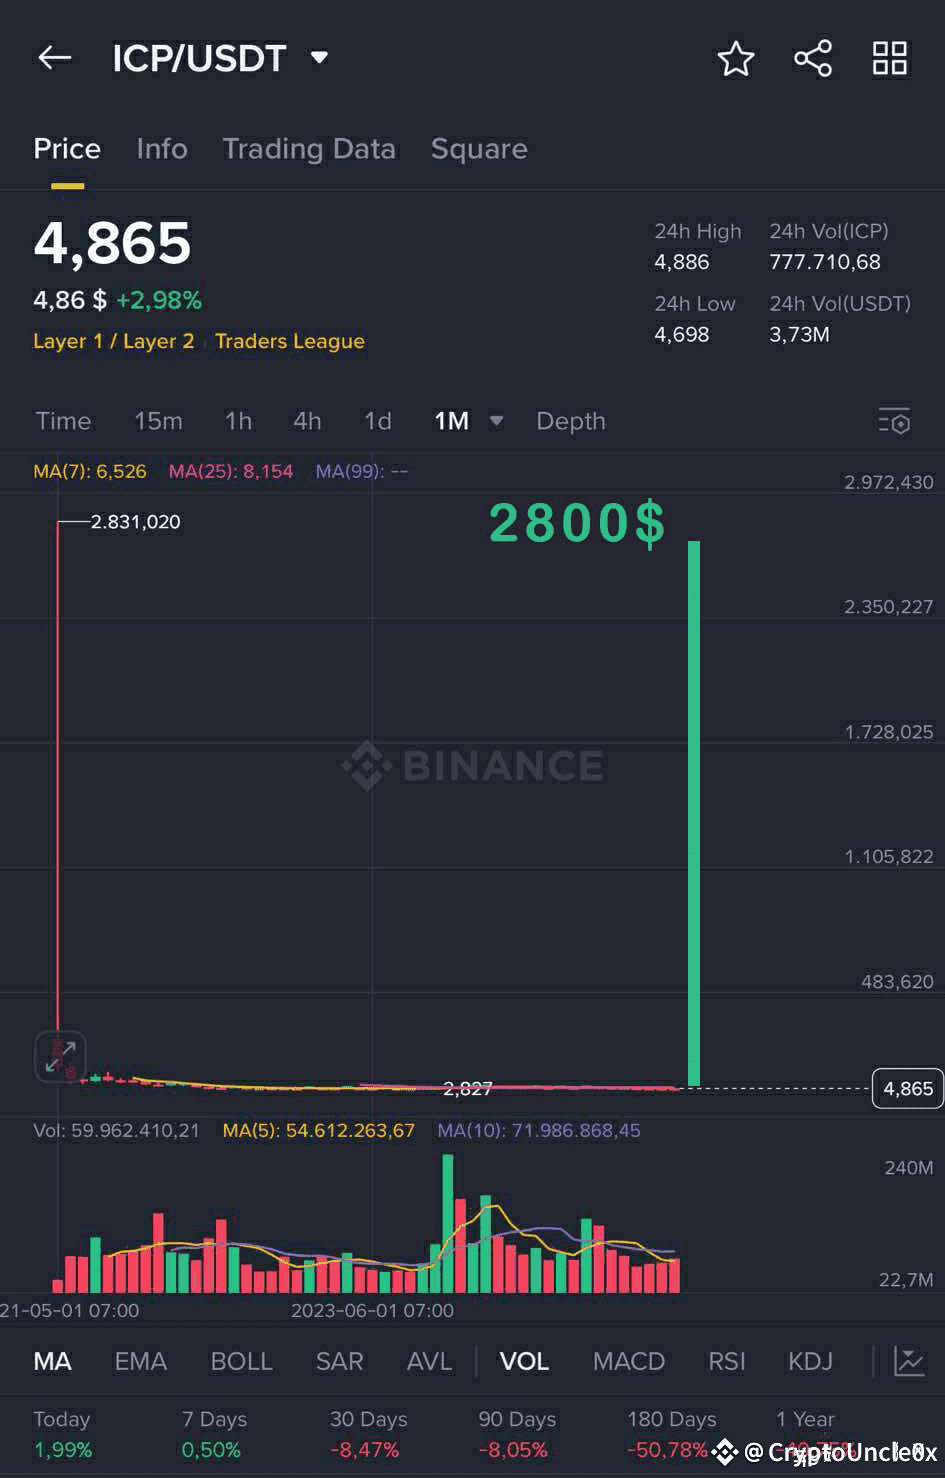This screenshot has height=1478, width=945.
Task: Open the share icon
Action: (813, 58)
